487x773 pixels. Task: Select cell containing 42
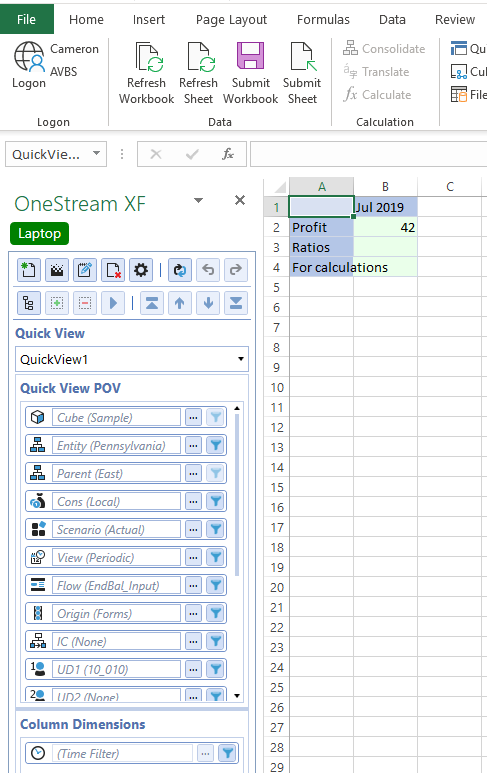point(385,227)
